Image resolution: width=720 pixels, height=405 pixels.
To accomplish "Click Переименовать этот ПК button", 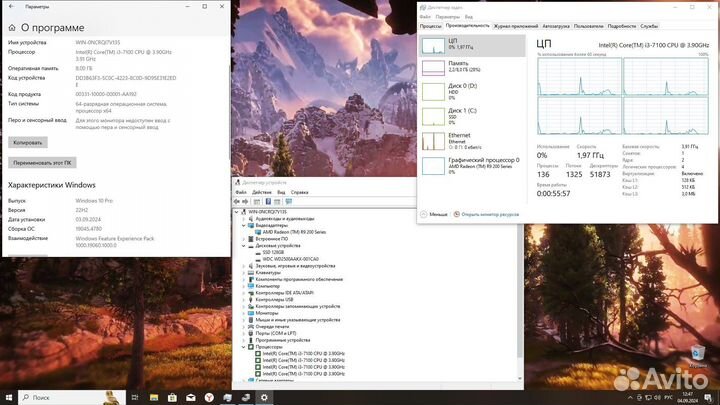I will 42,162.
